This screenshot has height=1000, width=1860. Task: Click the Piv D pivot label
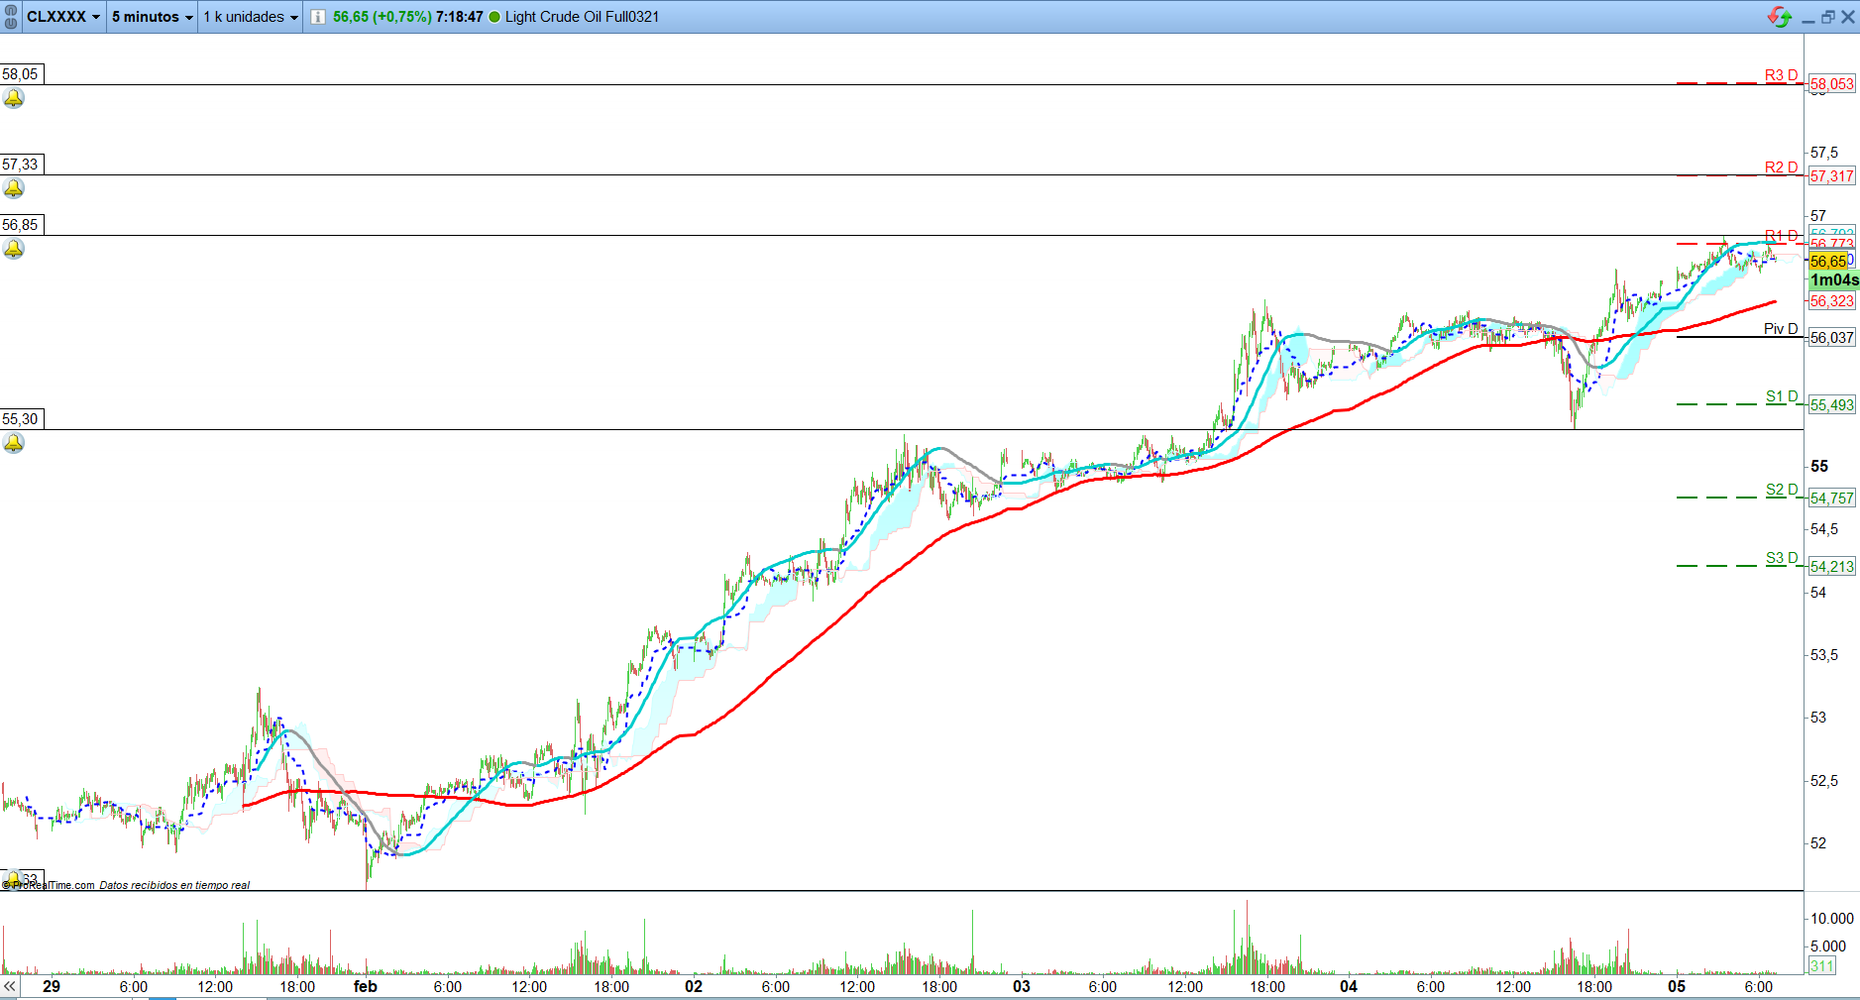(1781, 329)
